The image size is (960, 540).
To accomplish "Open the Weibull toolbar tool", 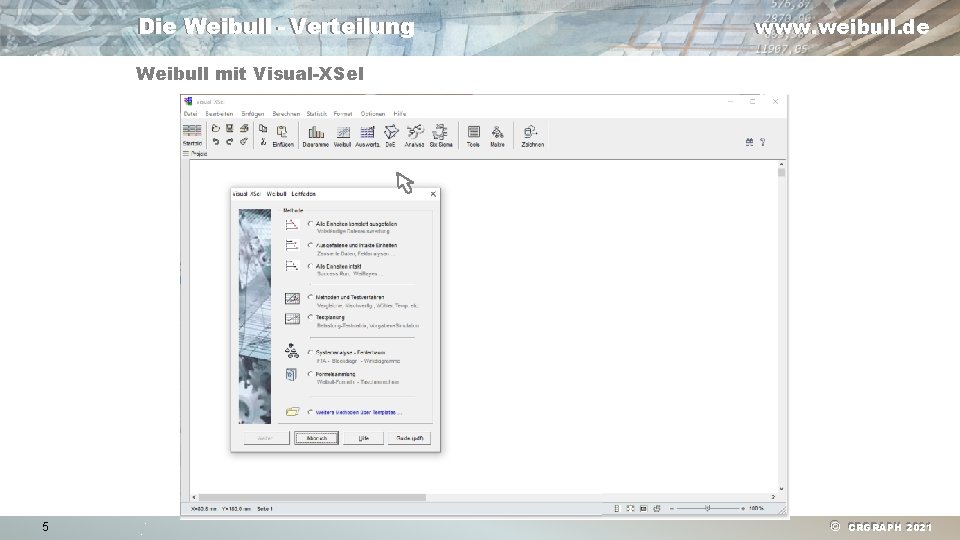I will point(342,136).
